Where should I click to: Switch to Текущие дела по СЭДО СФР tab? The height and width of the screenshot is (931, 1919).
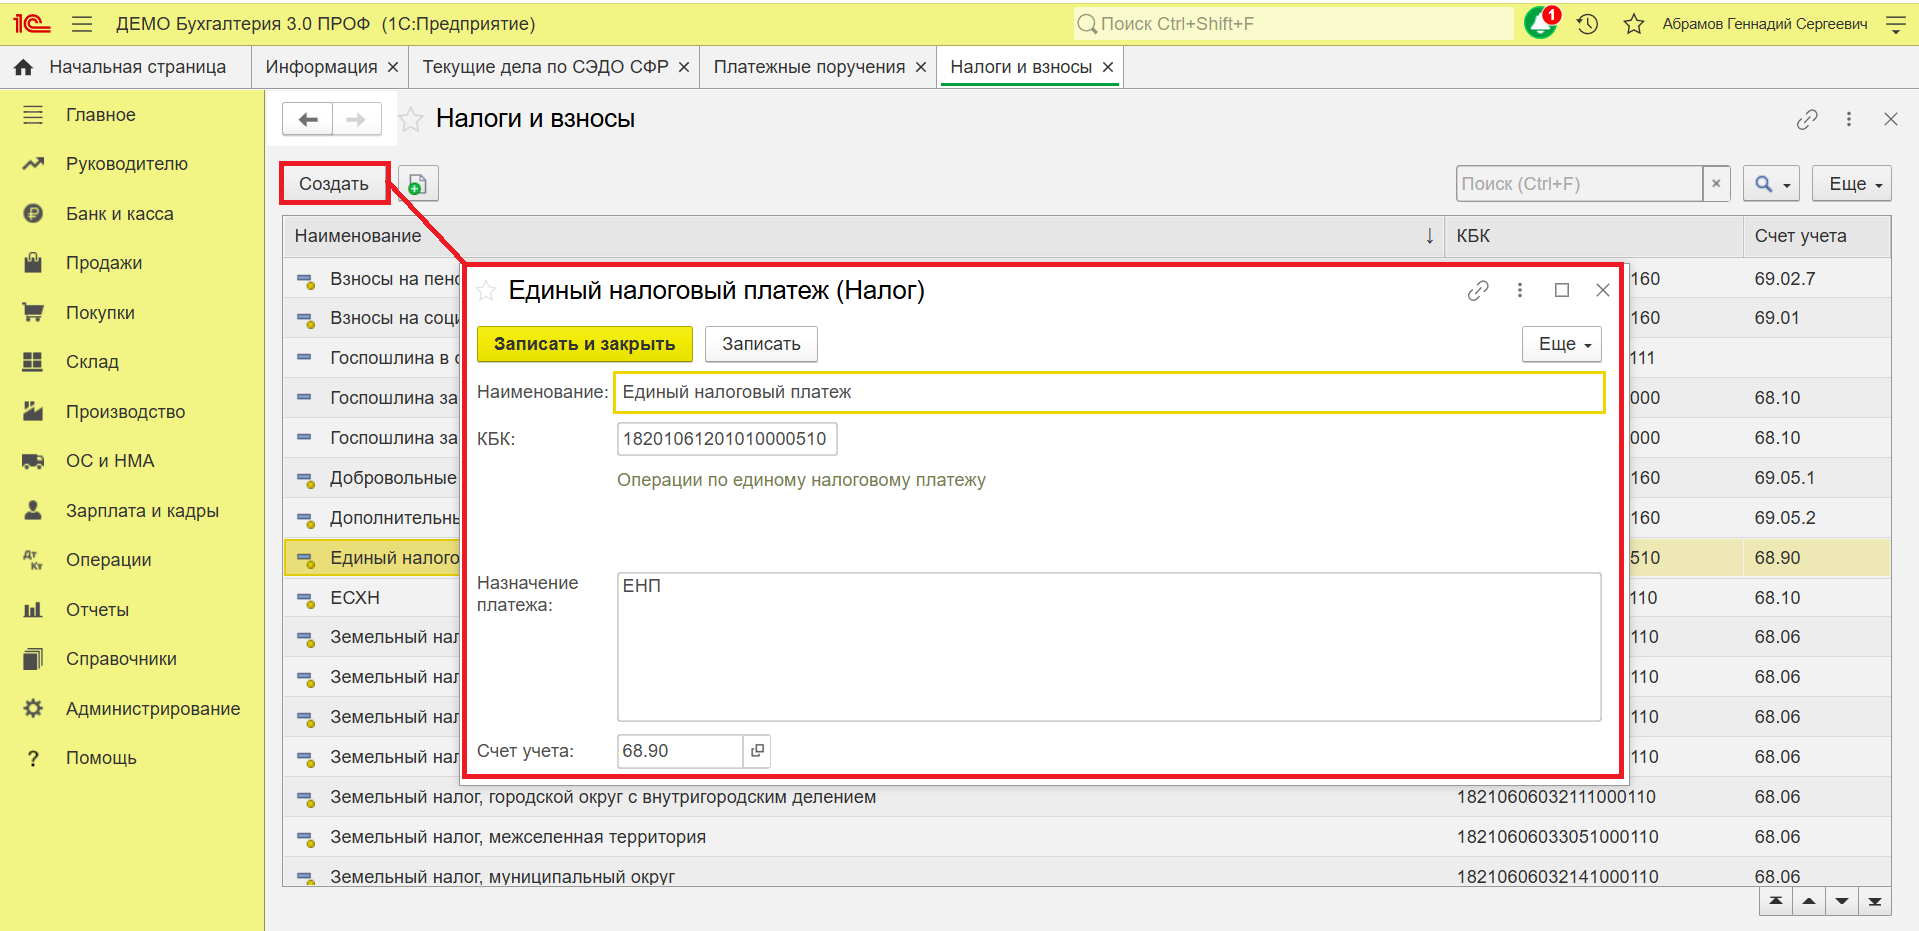pos(545,67)
